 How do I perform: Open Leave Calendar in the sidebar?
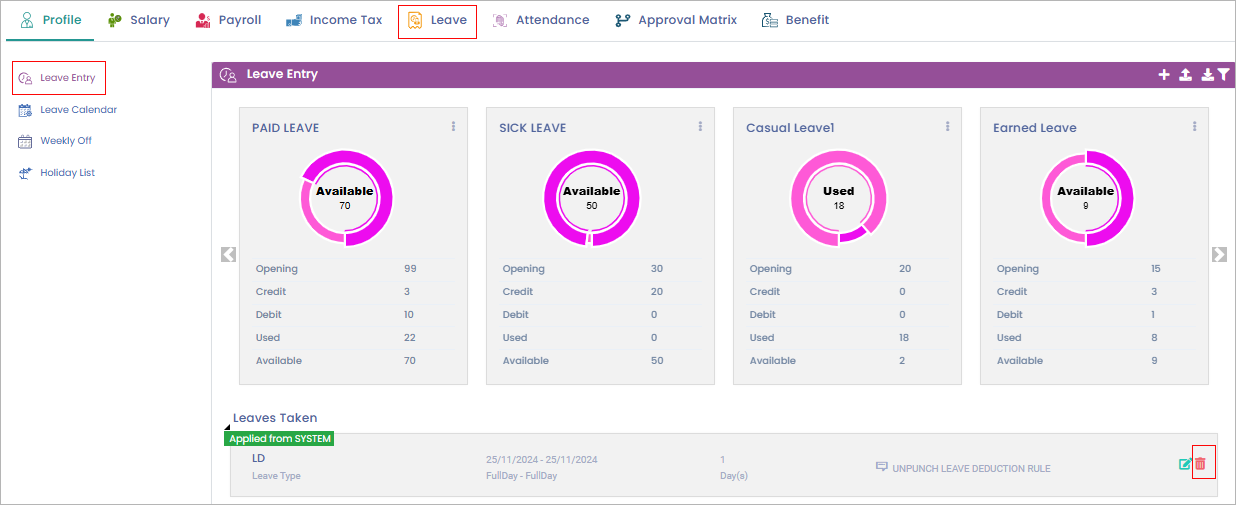tap(78, 110)
